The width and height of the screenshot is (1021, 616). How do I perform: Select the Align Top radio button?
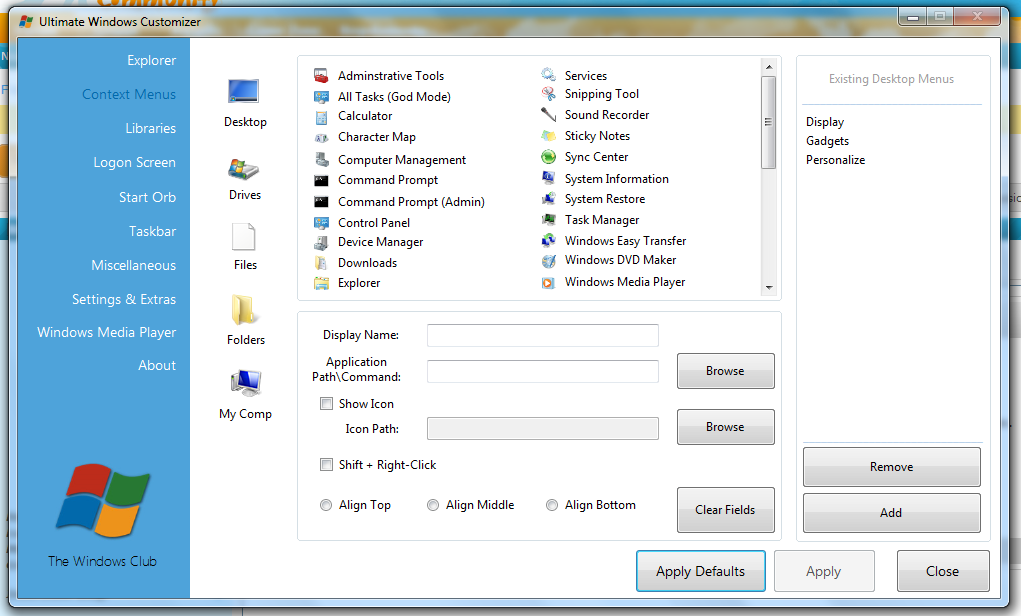326,505
